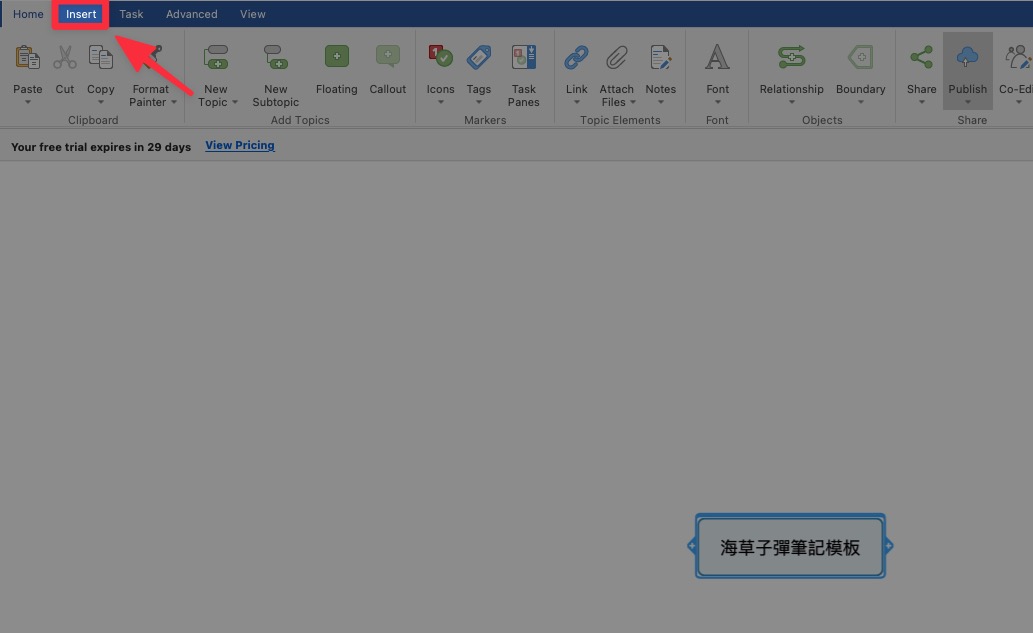Open the Task ribbon tab

131,14
